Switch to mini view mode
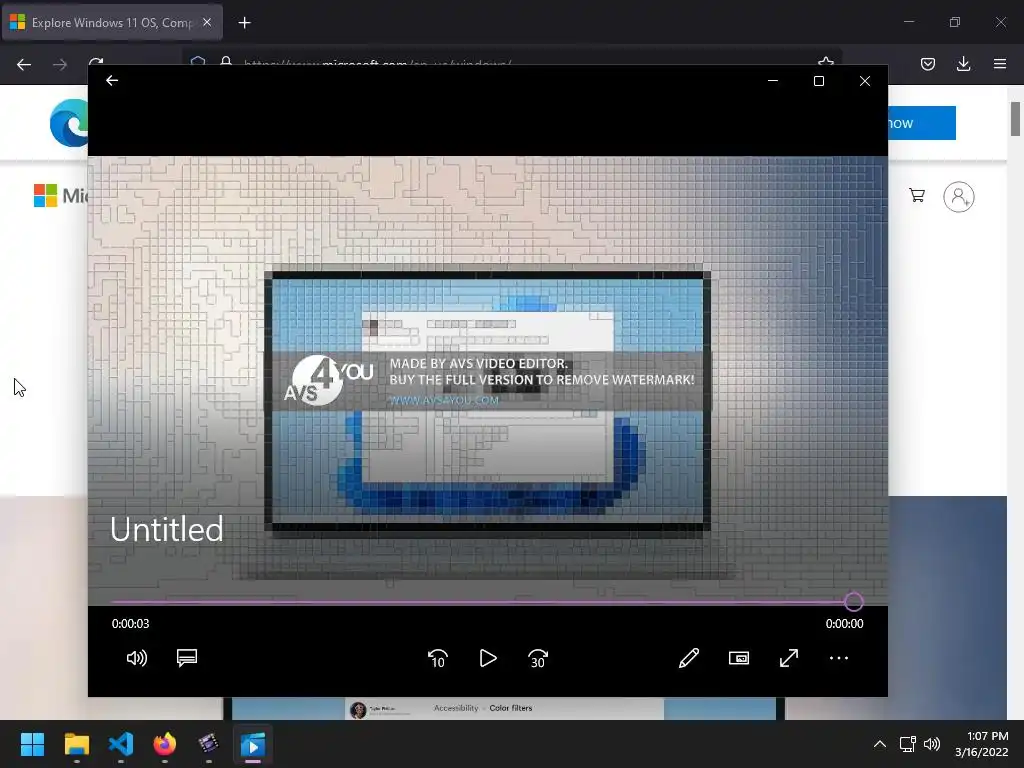The width and height of the screenshot is (1024, 768). pos(739,658)
